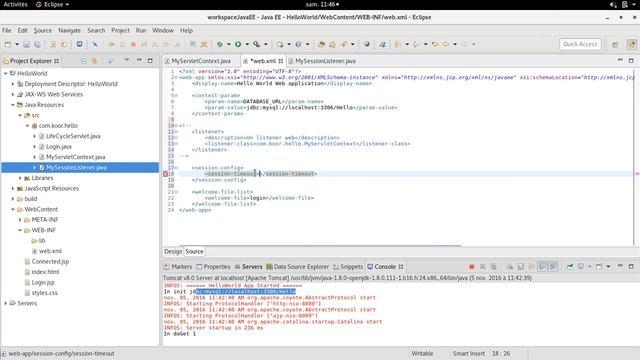The height and width of the screenshot is (360, 640).
Task: Select styles.css in Project Explorer
Action: (44, 293)
